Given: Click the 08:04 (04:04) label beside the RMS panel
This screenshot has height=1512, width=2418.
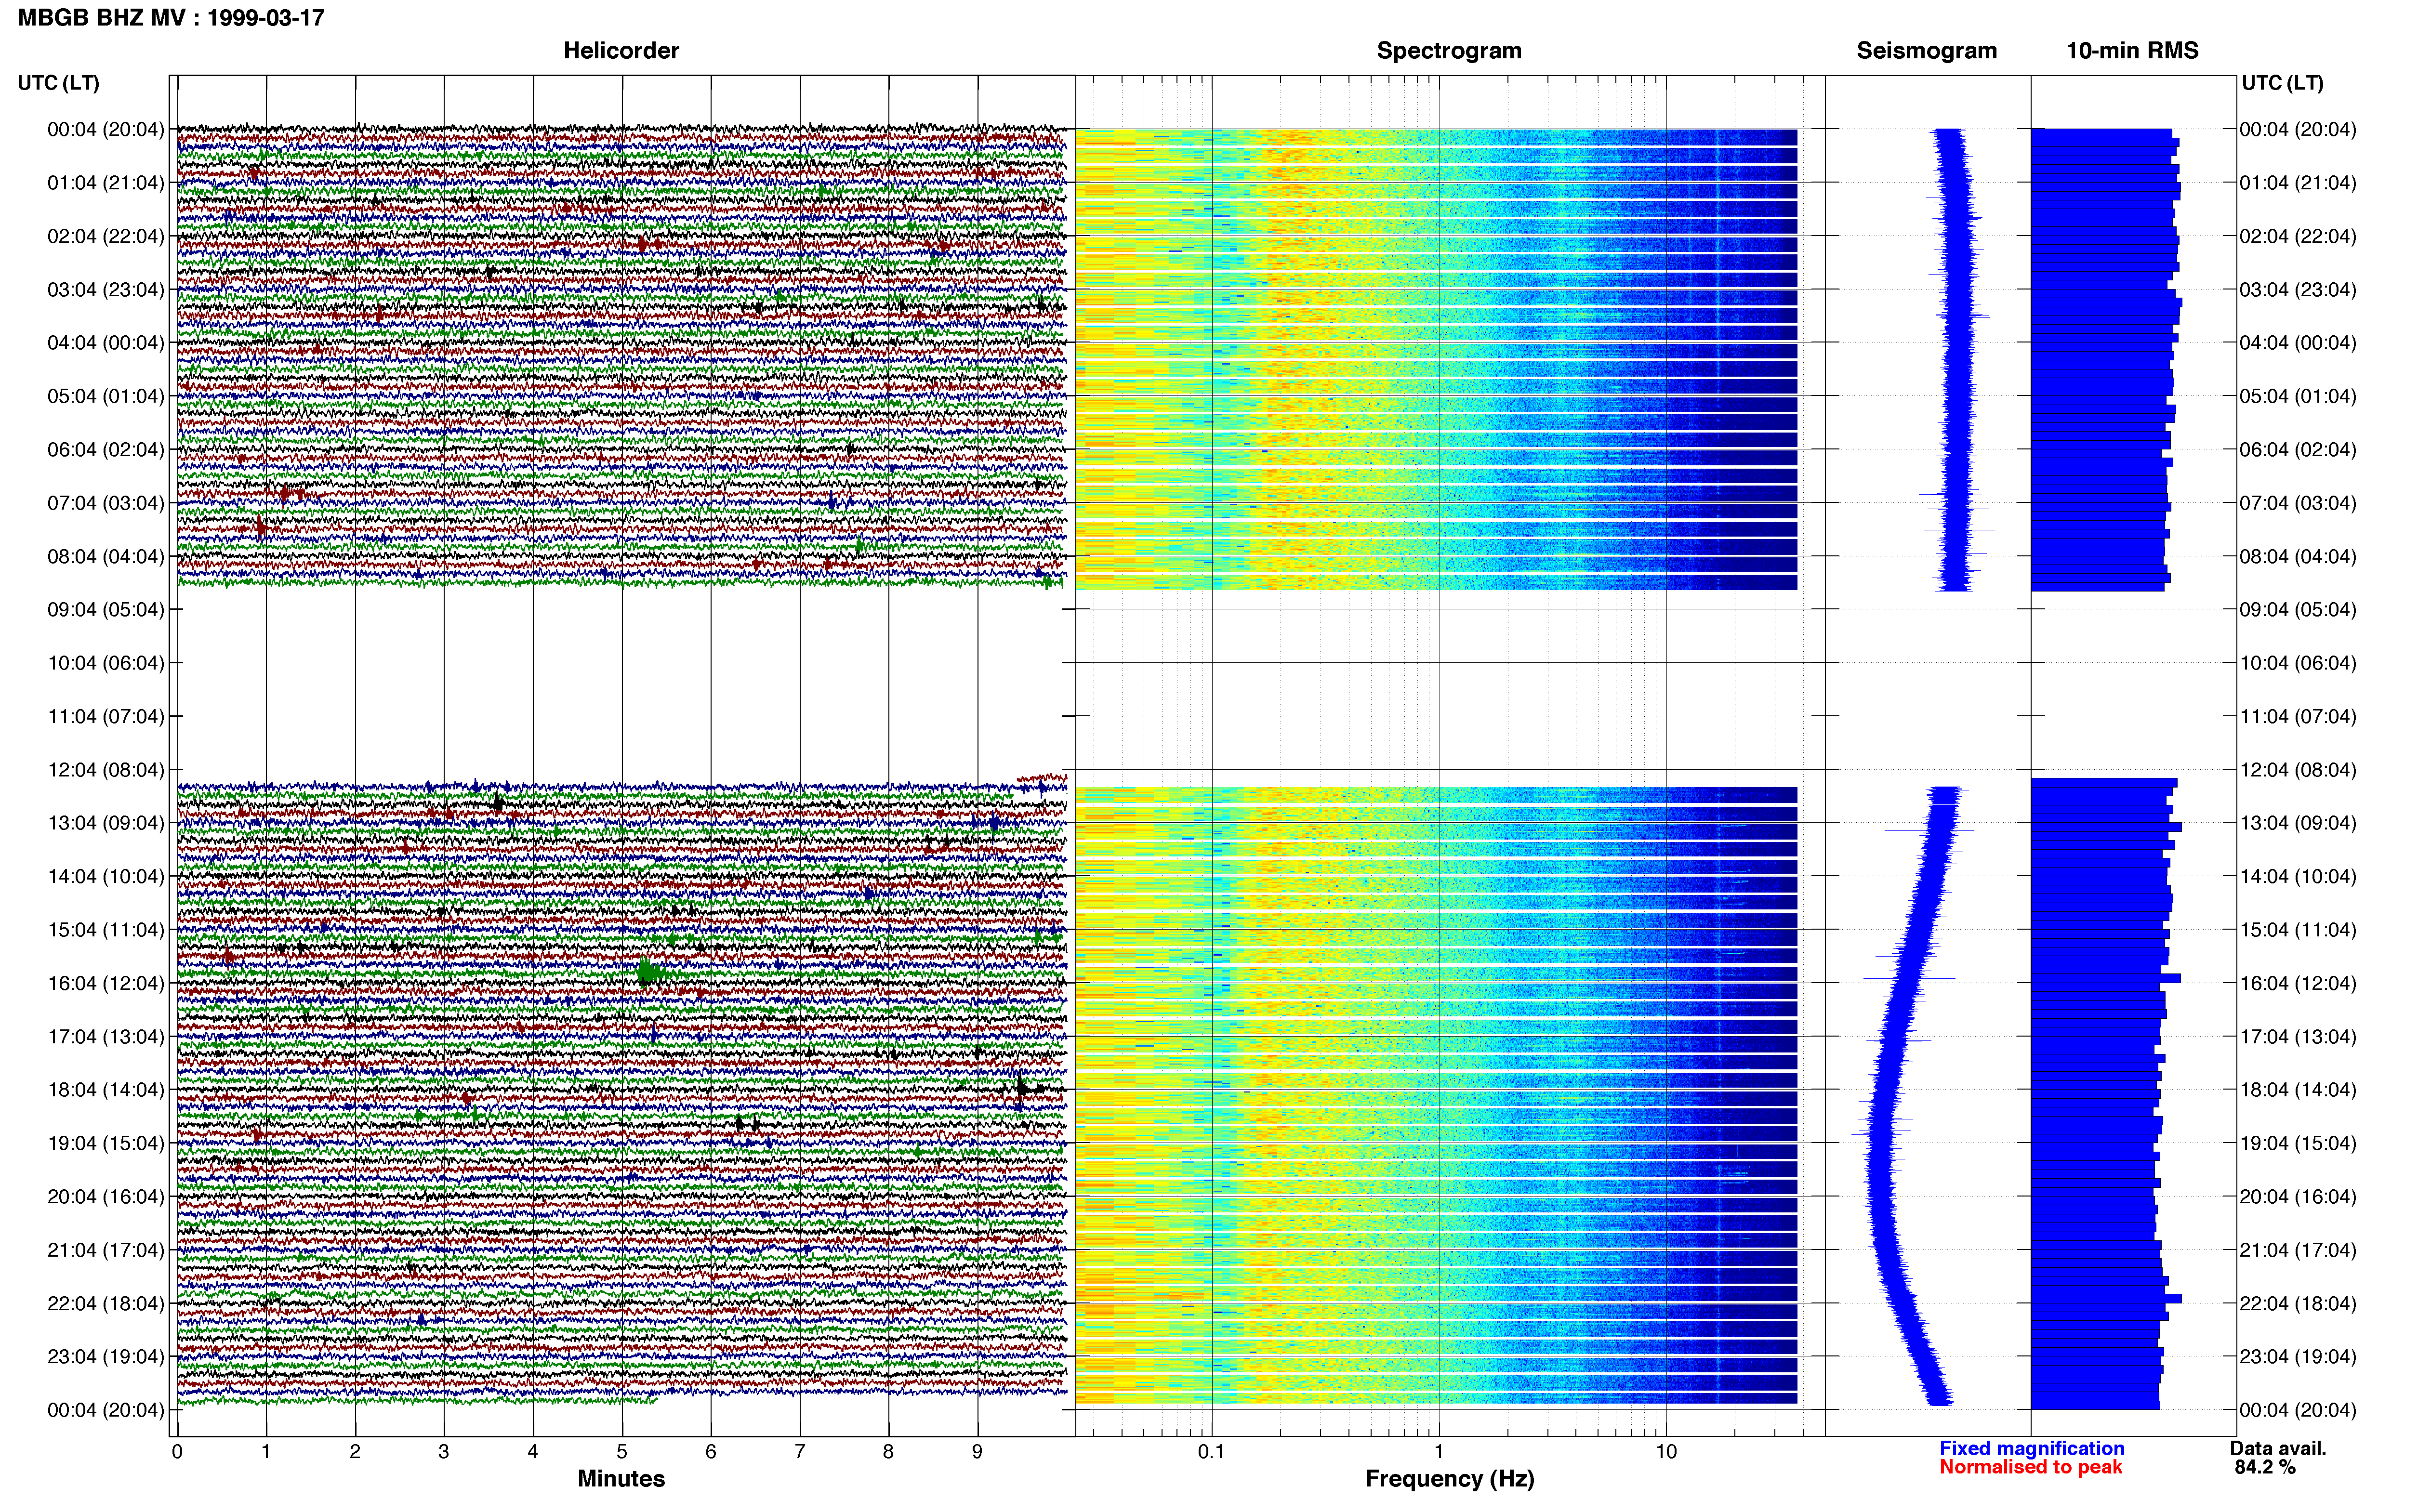Looking at the screenshot, I should 2298,556.
